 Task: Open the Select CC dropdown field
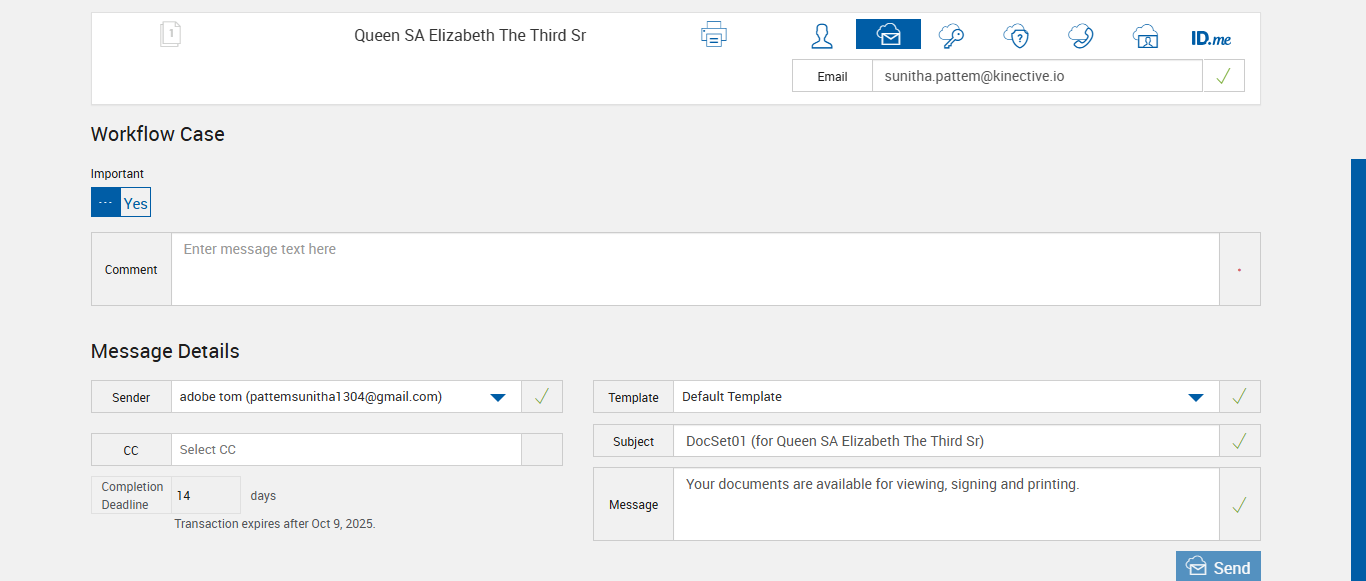pyautogui.click(x=346, y=450)
